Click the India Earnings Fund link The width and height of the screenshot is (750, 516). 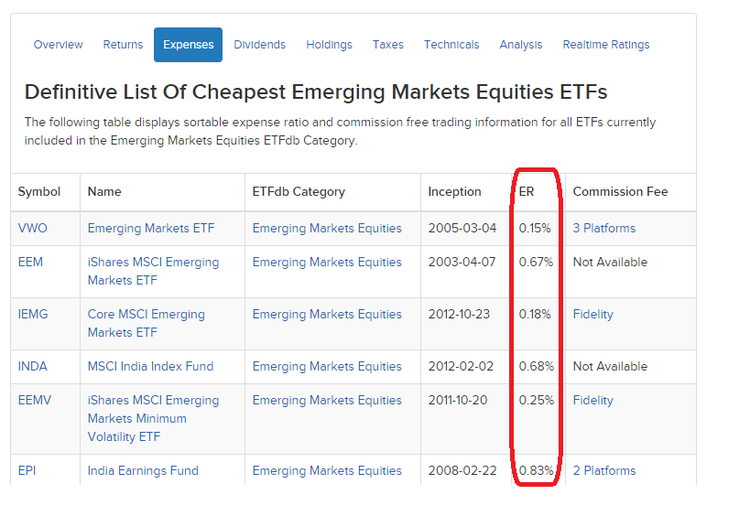(143, 470)
